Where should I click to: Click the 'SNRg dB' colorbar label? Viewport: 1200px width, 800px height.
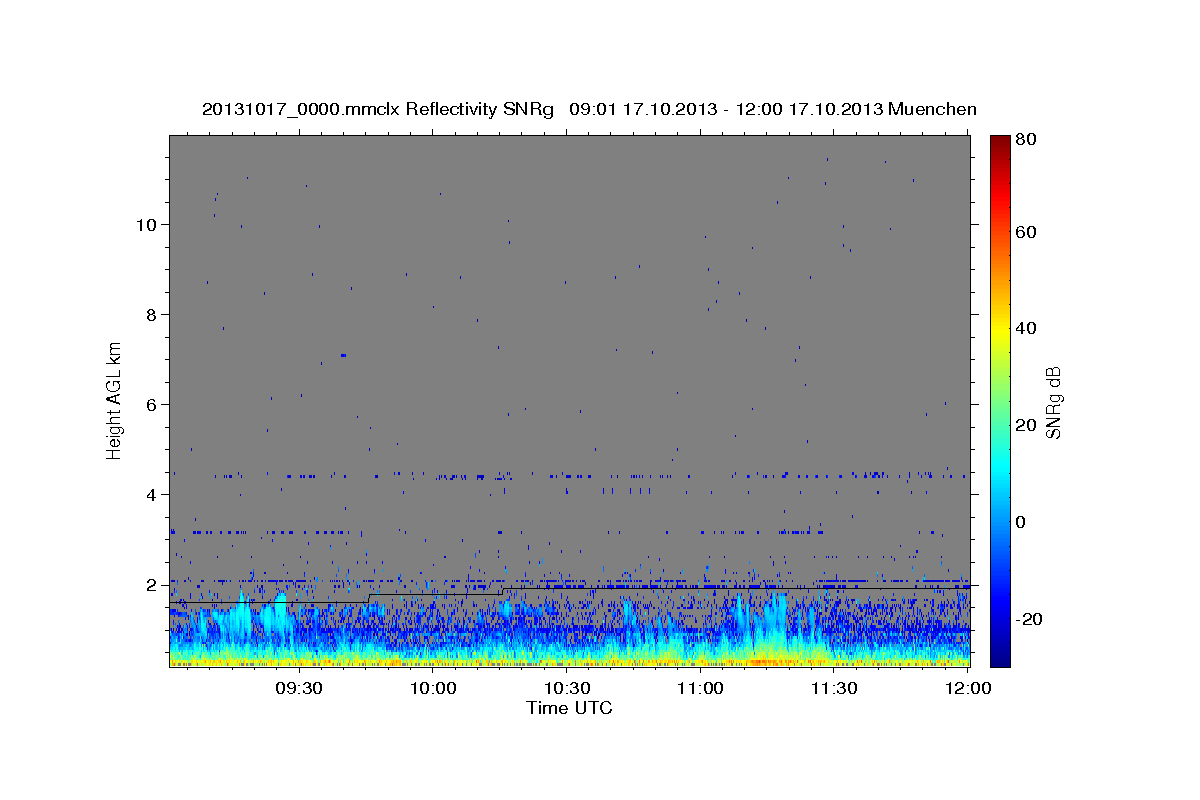click(1053, 402)
